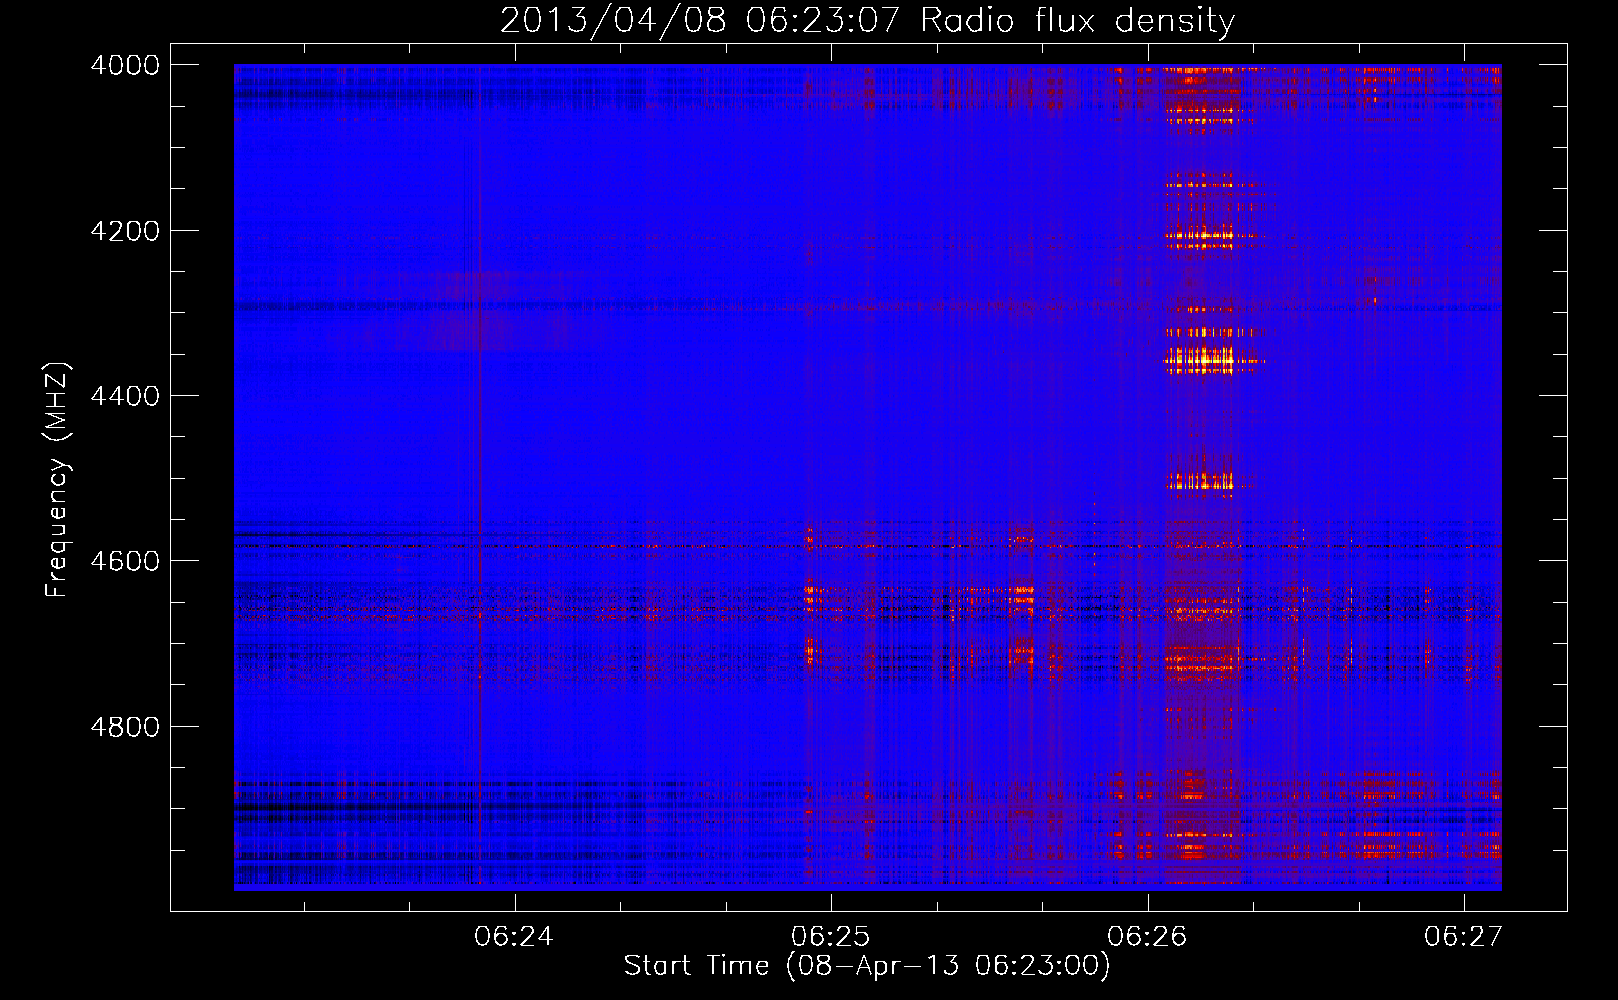Click the 06:24 time tick label
1618x1000 pixels.
(514, 936)
